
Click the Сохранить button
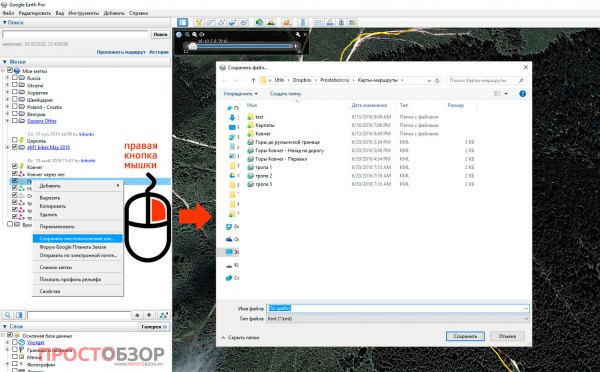point(465,336)
